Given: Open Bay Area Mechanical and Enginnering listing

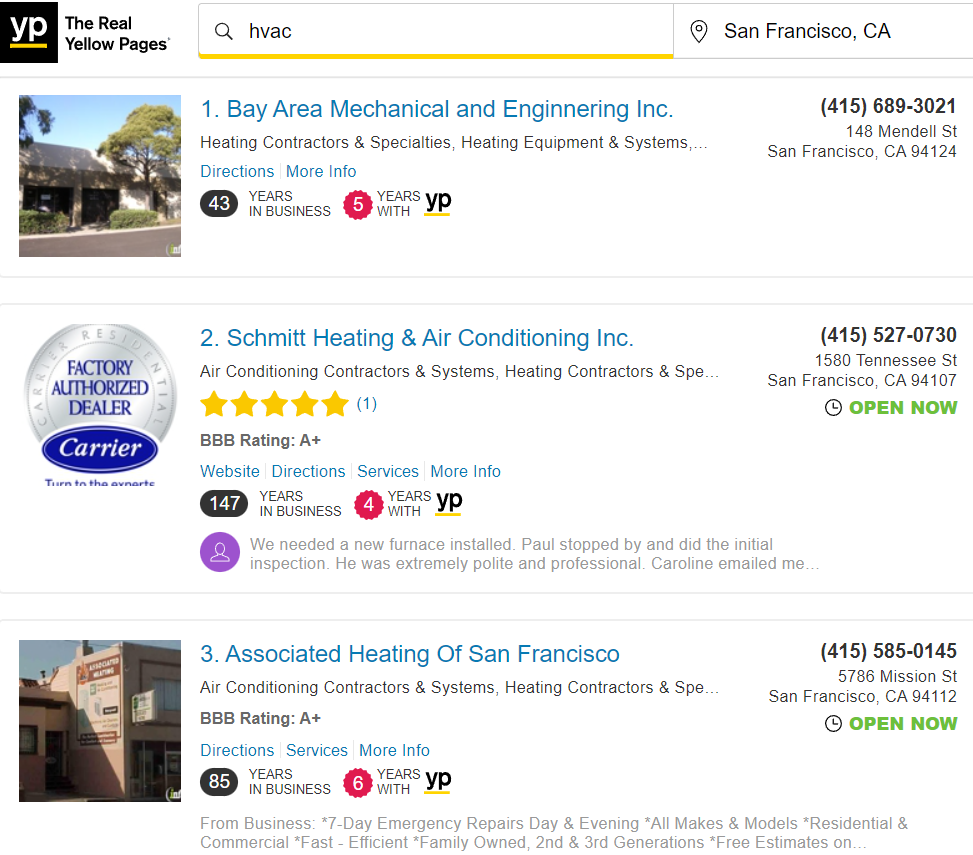Looking at the screenshot, I should click(x=437, y=109).
